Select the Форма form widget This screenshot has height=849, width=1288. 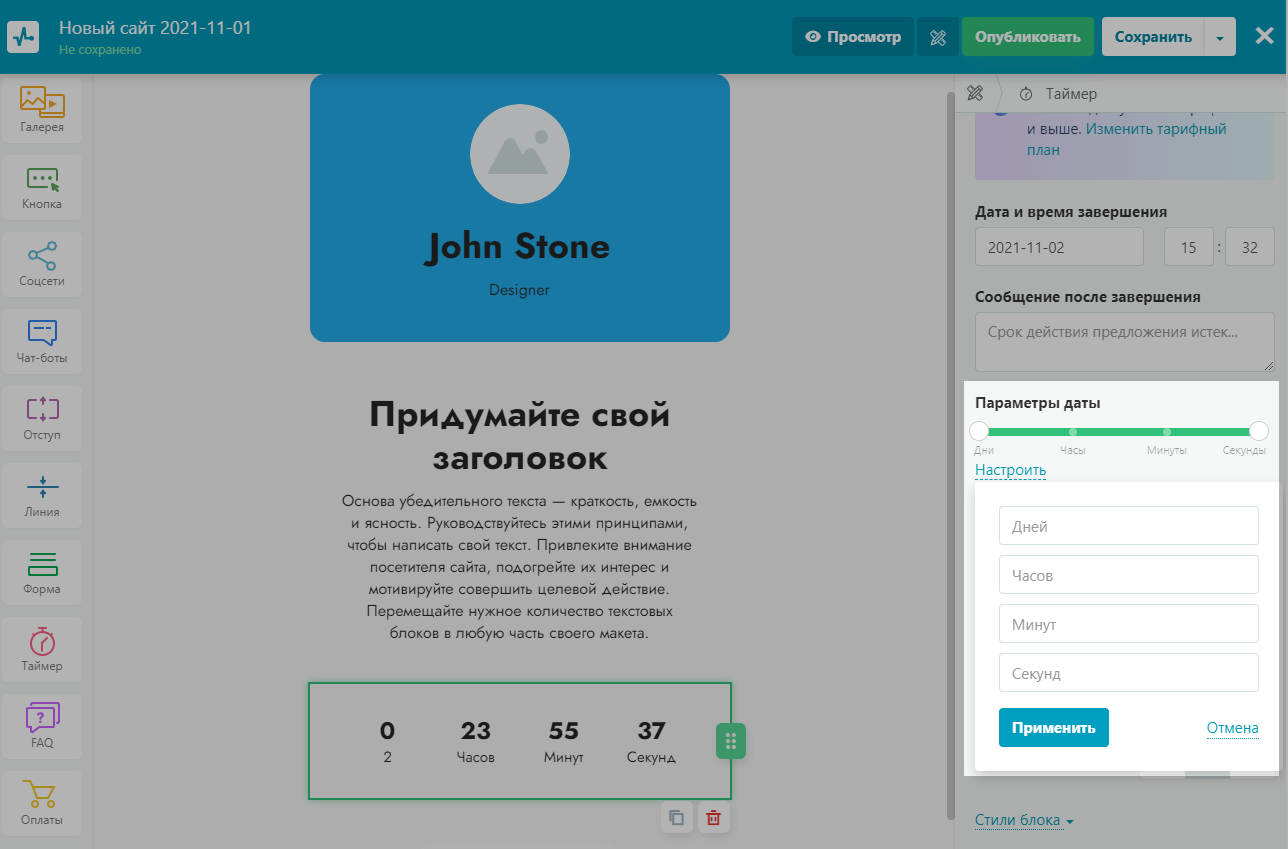[42, 571]
